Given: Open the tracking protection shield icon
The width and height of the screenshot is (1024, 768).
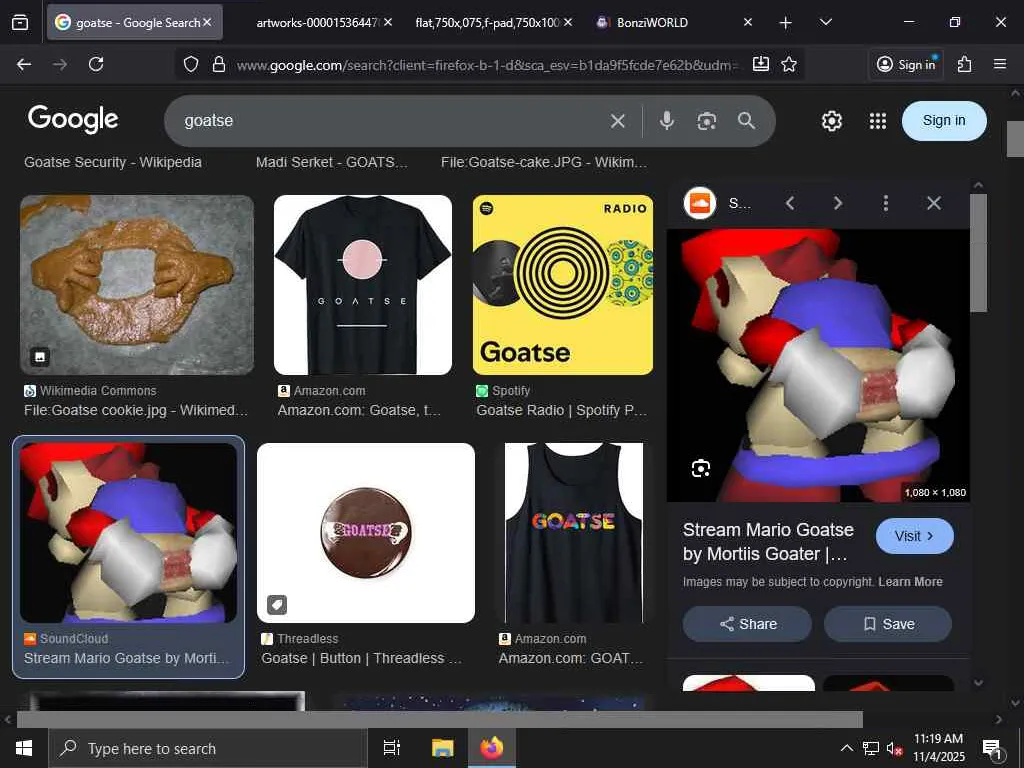Looking at the screenshot, I should tap(191, 64).
